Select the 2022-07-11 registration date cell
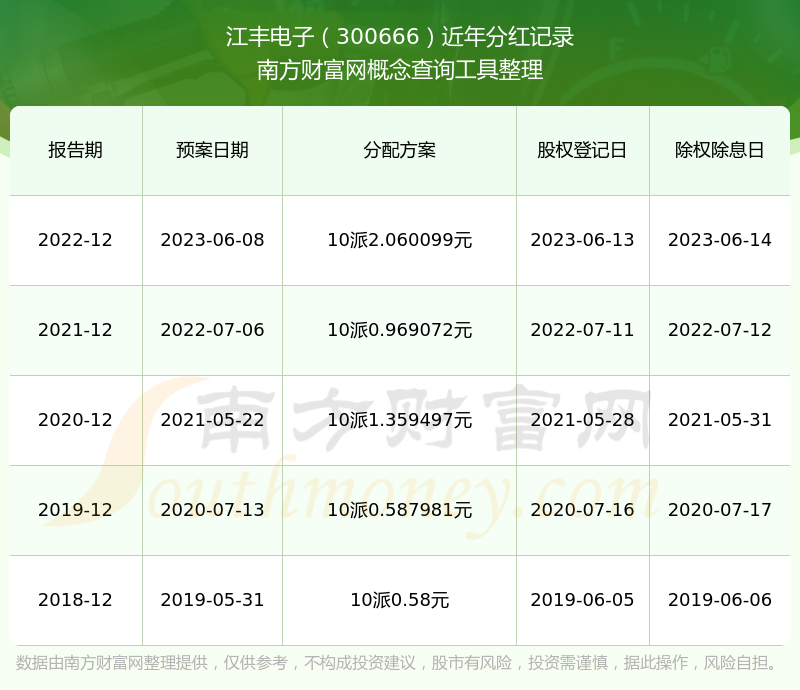This screenshot has height=690, width=800. pos(583,330)
